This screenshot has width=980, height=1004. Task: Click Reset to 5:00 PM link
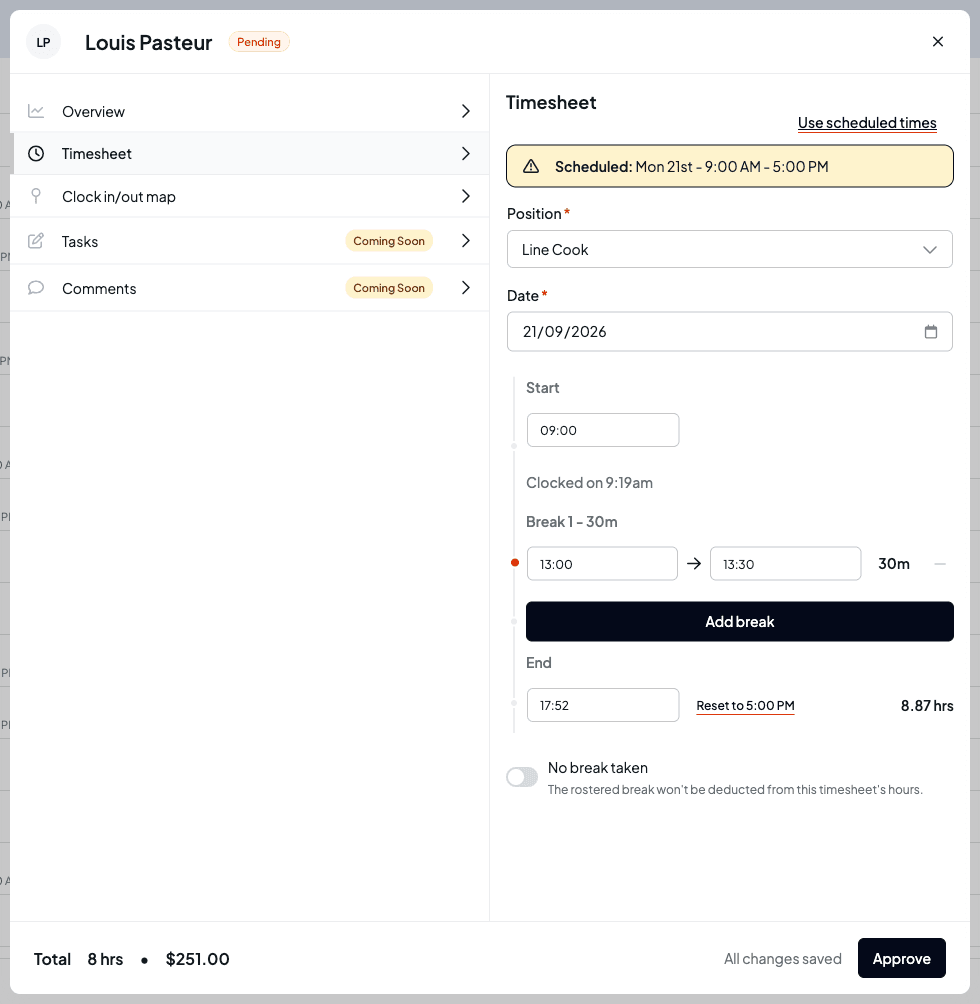click(x=745, y=706)
